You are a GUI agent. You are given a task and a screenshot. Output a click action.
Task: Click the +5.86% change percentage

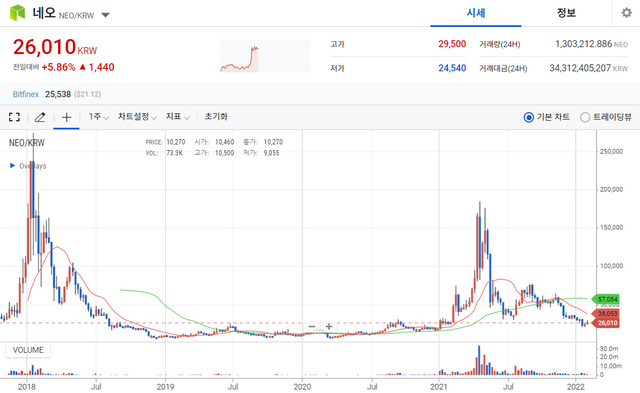point(58,67)
